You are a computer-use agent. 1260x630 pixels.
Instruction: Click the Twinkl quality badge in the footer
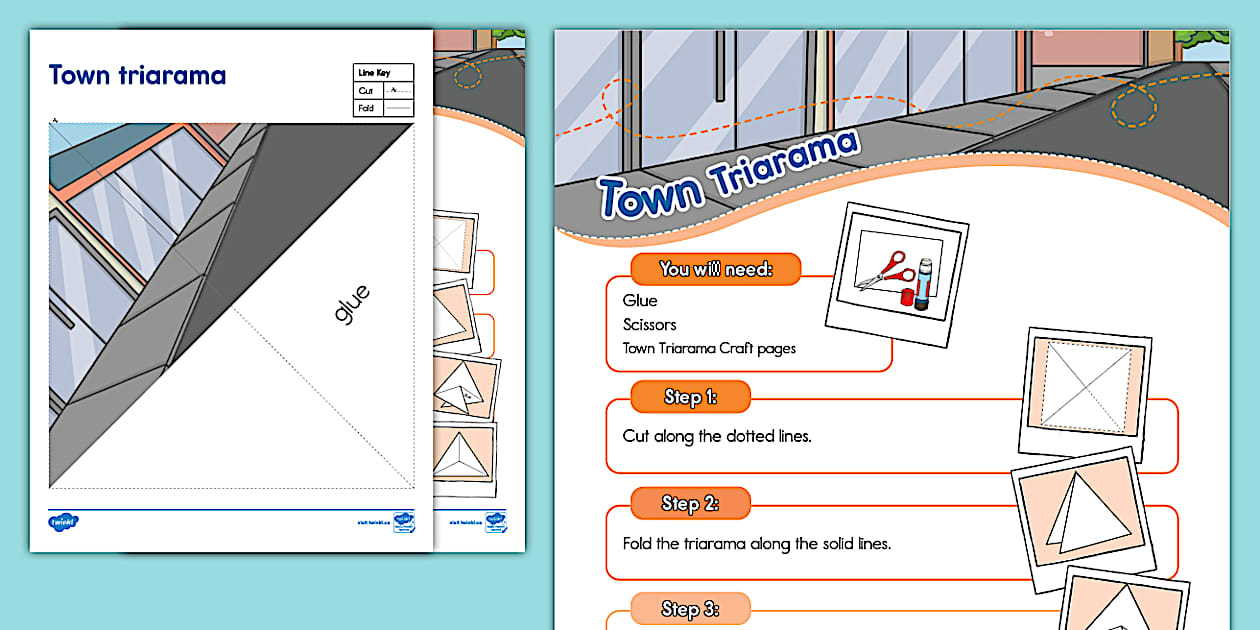tap(403, 522)
